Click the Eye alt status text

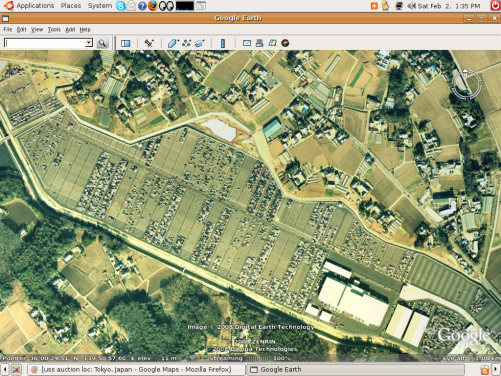click(472, 358)
